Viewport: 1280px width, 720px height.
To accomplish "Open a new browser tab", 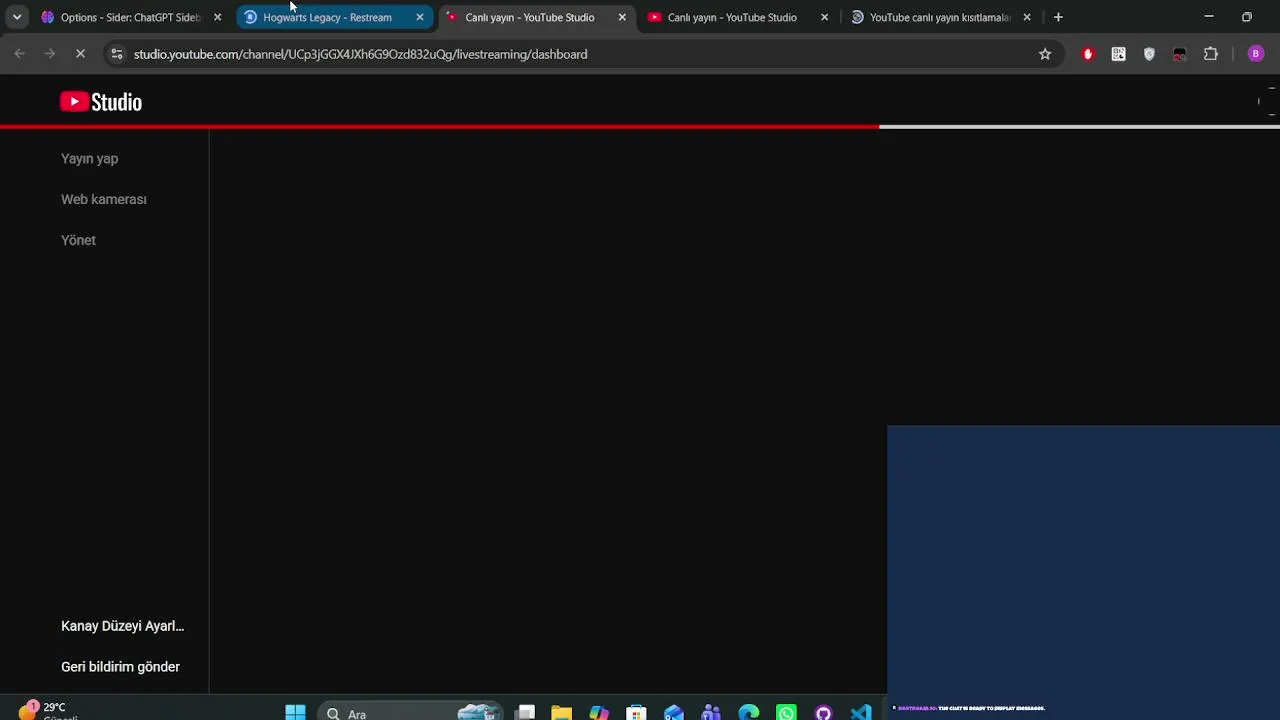I will (1058, 17).
